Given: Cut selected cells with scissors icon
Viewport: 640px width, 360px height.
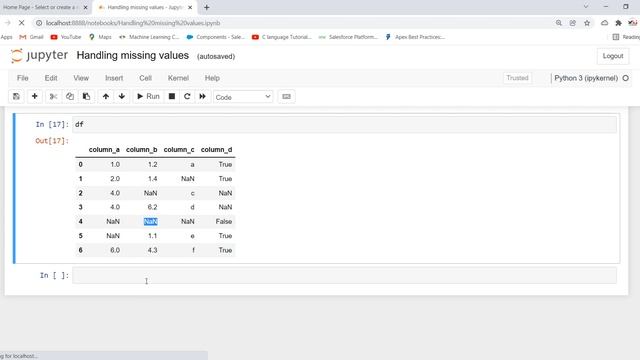Looking at the screenshot, I should (53, 97).
